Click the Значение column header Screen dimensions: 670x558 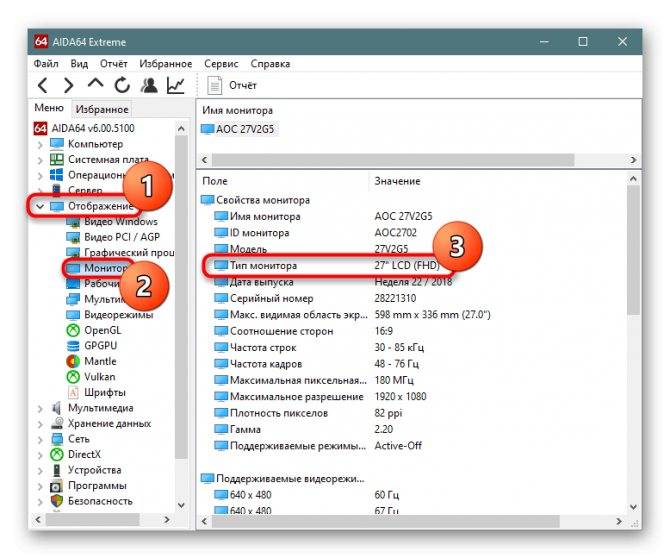[x=397, y=181]
